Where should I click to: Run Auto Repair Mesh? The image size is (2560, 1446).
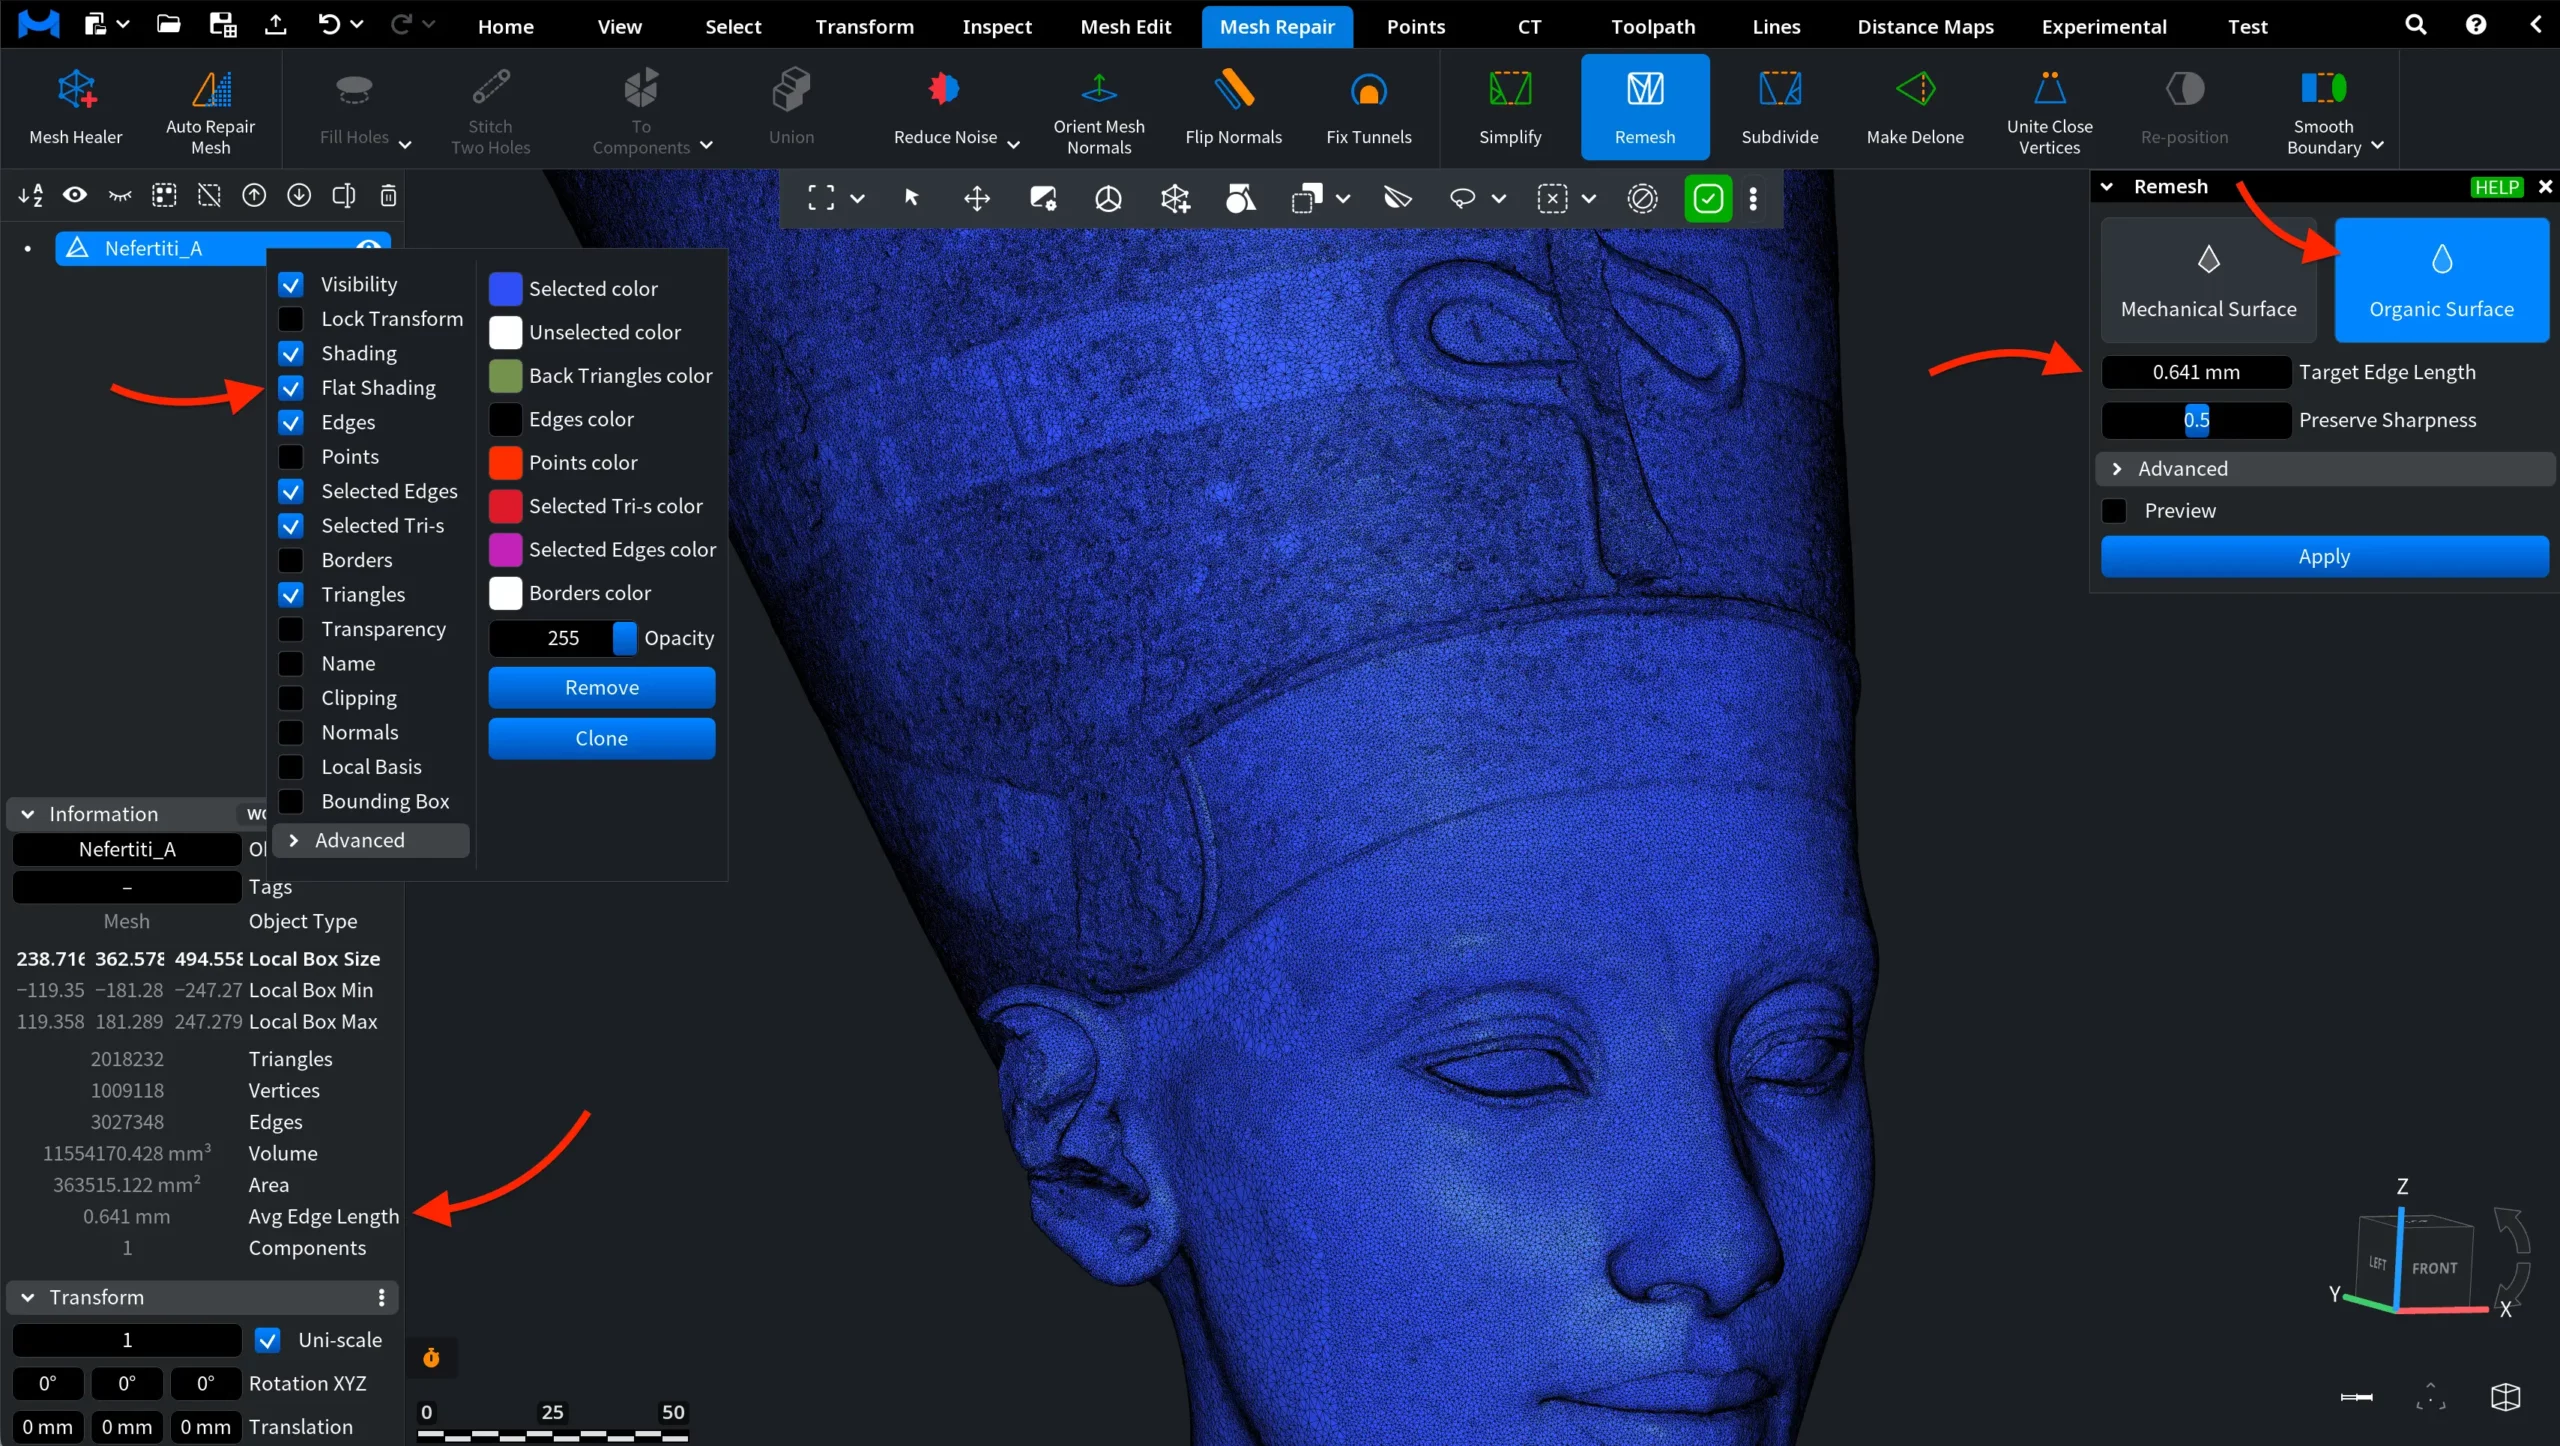click(210, 108)
